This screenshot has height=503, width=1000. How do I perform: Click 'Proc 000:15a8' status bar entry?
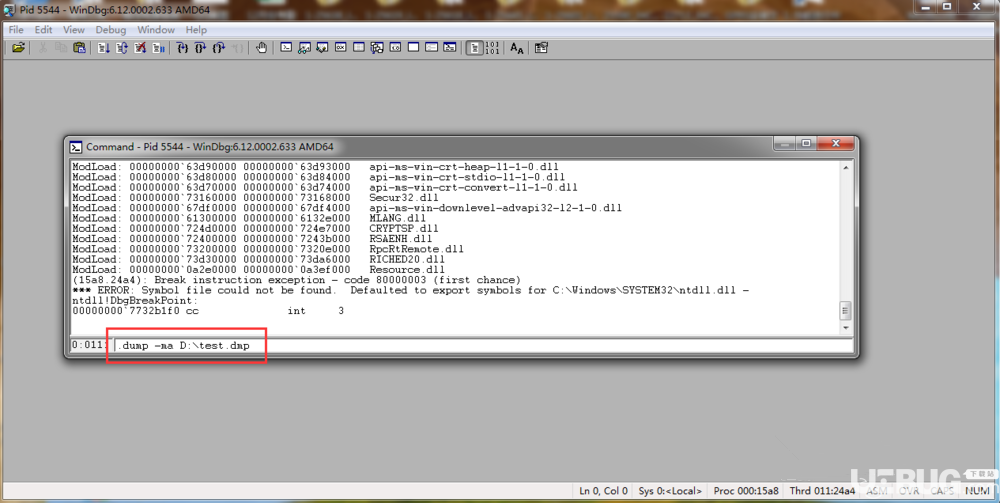click(746, 490)
